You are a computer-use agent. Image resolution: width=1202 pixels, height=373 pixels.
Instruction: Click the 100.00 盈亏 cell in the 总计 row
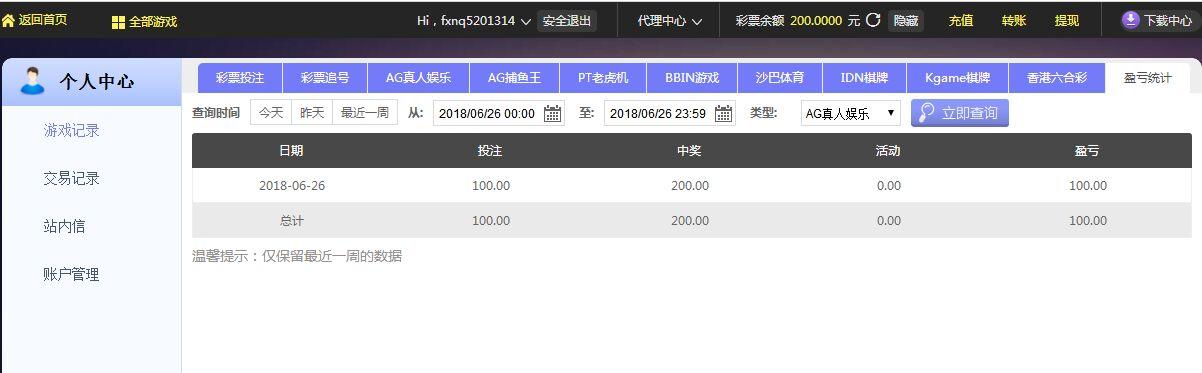click(1088, 221)
